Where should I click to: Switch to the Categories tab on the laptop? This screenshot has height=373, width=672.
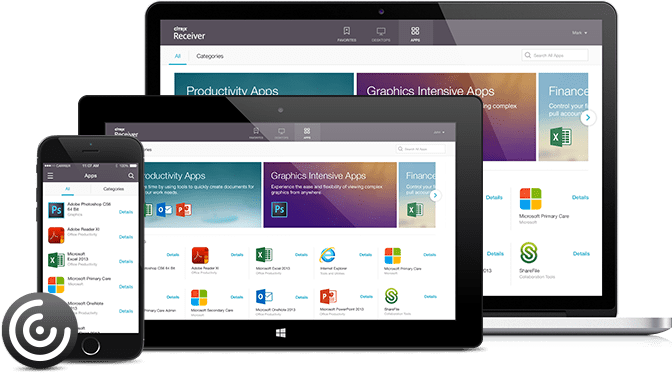[210, 56]
